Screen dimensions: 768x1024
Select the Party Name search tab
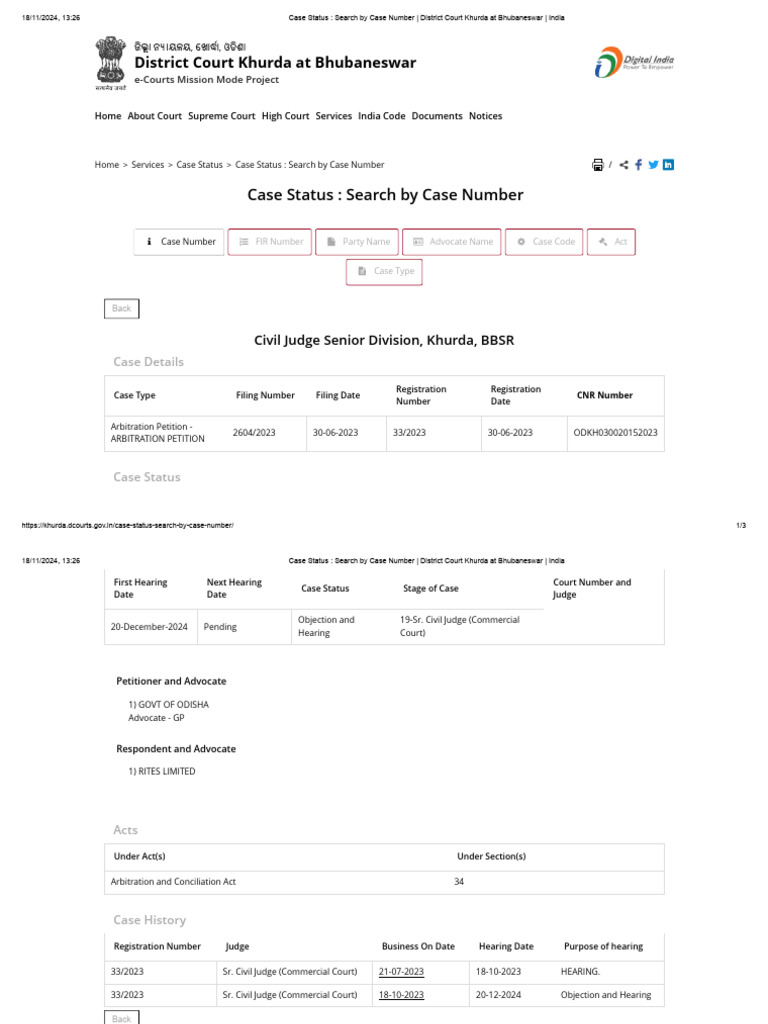(x=358, y=242)
